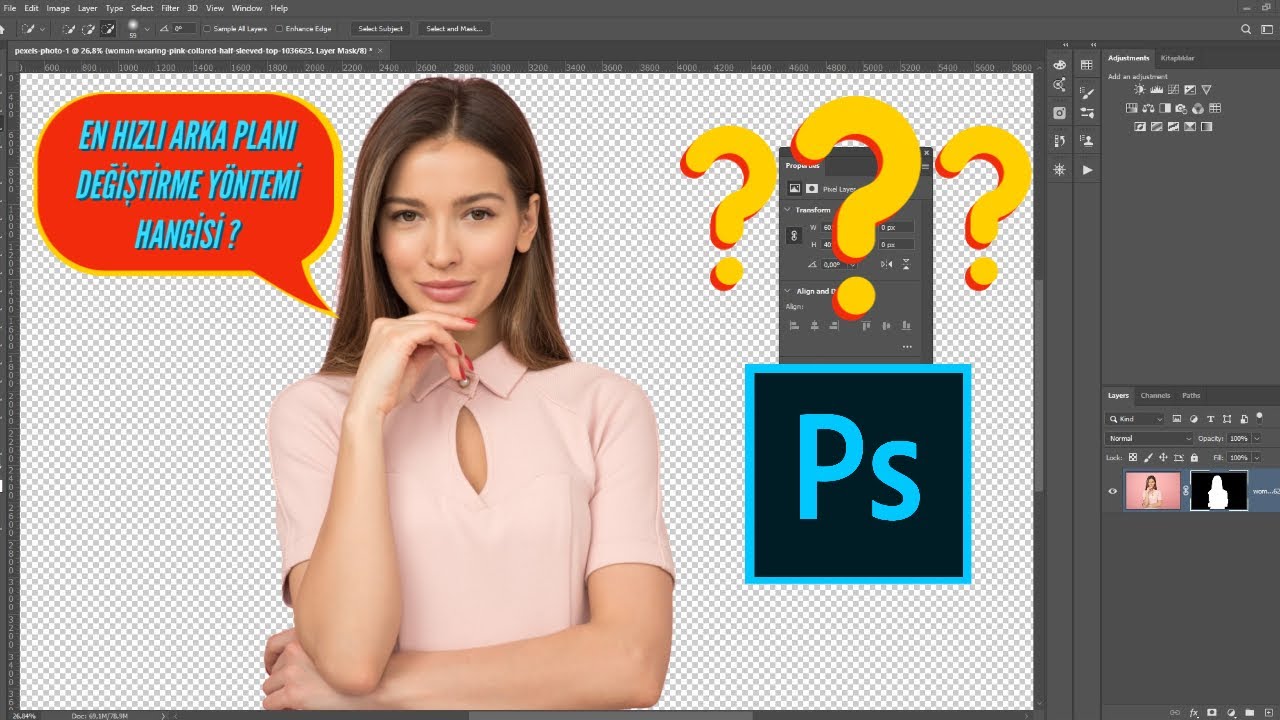Open the Brushes panel icon

1088,113
